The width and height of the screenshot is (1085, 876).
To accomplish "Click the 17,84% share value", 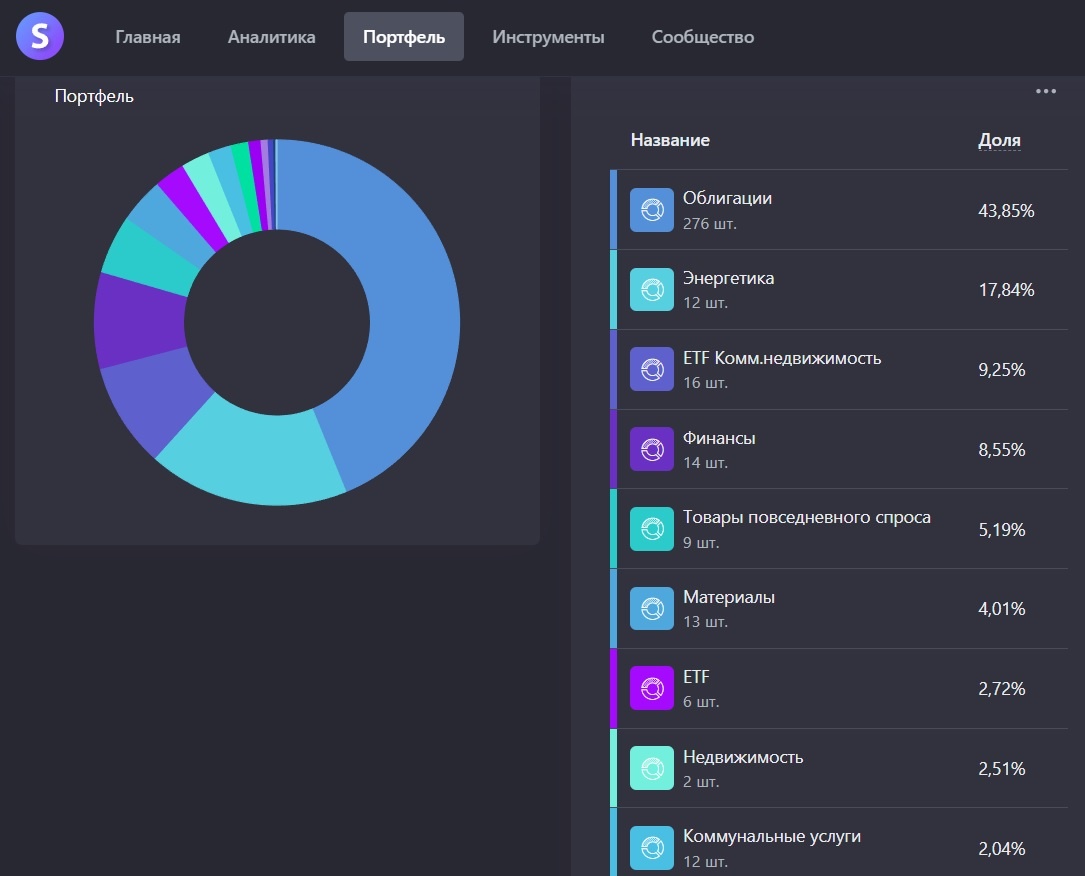I will click(x=1006, y=290).
